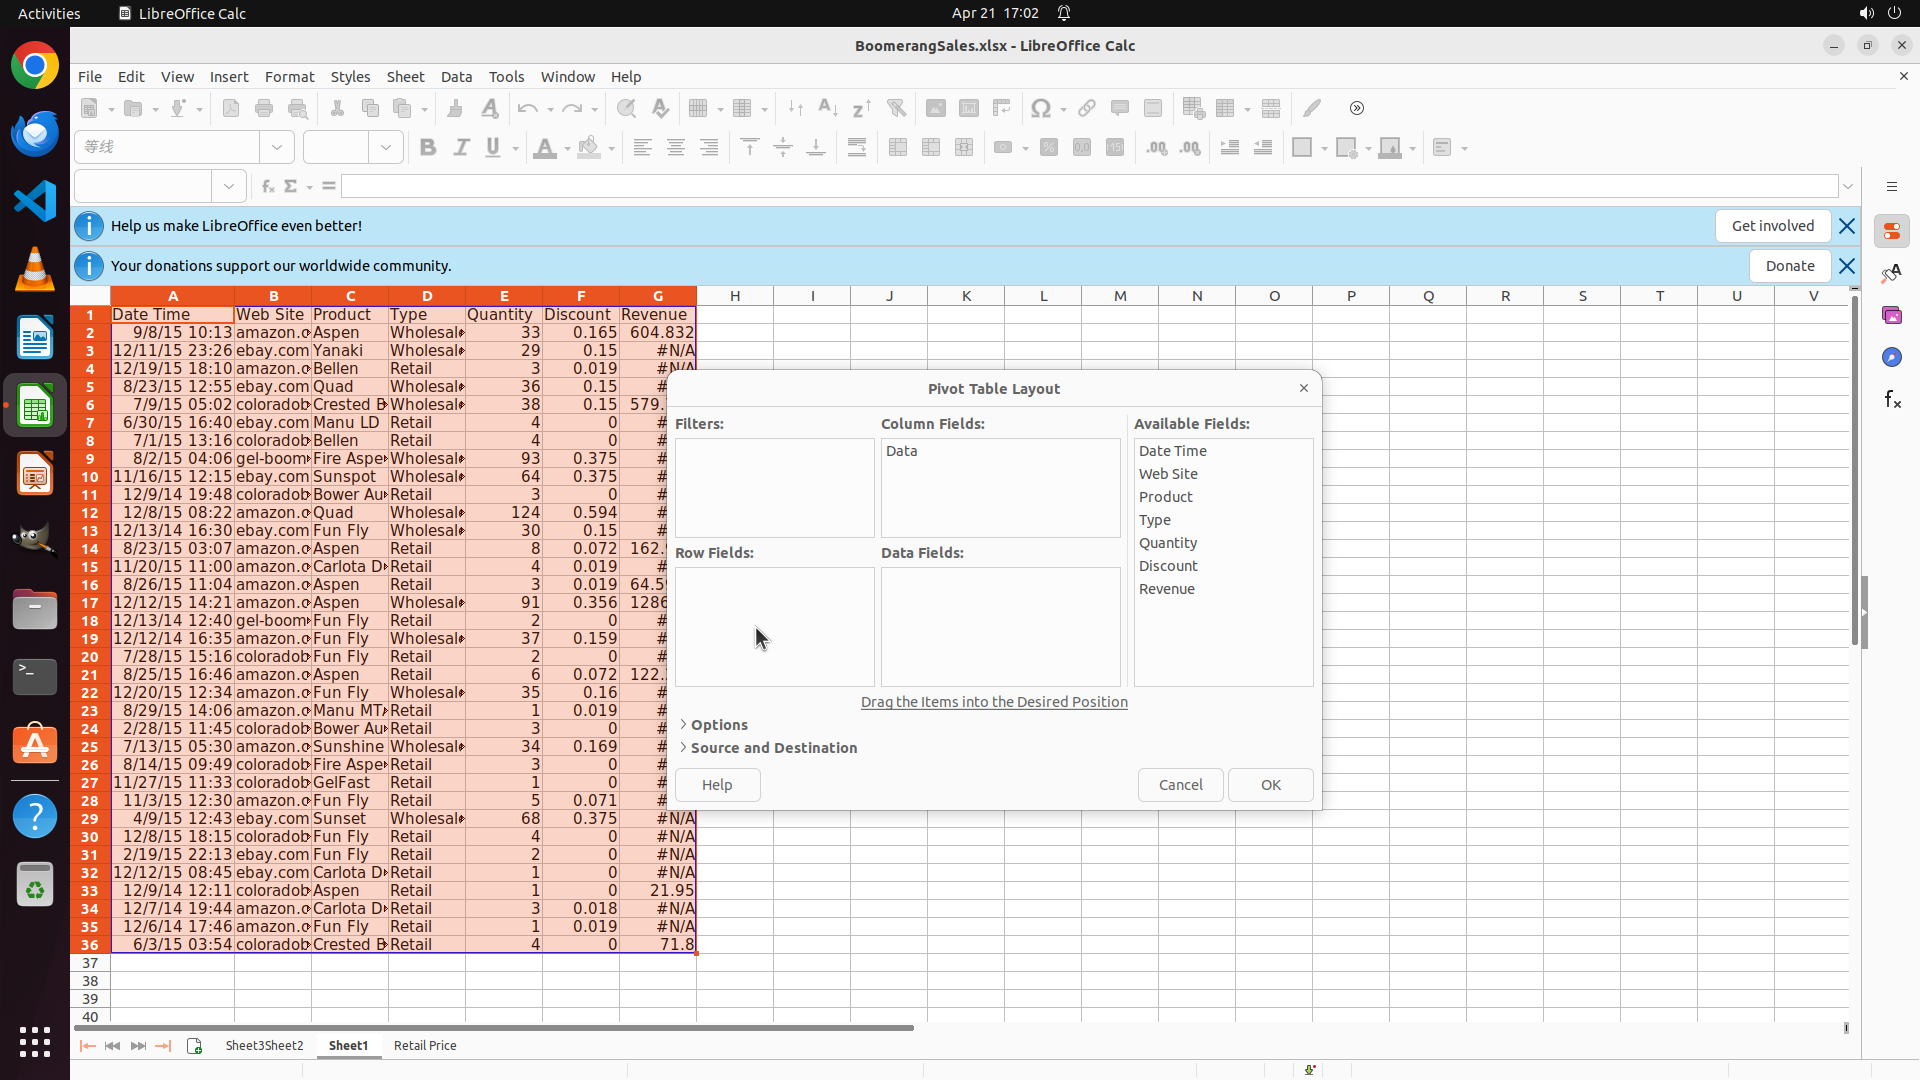Click the Get involved button
1920x1080 pixels.
(x=1772, y=226)
